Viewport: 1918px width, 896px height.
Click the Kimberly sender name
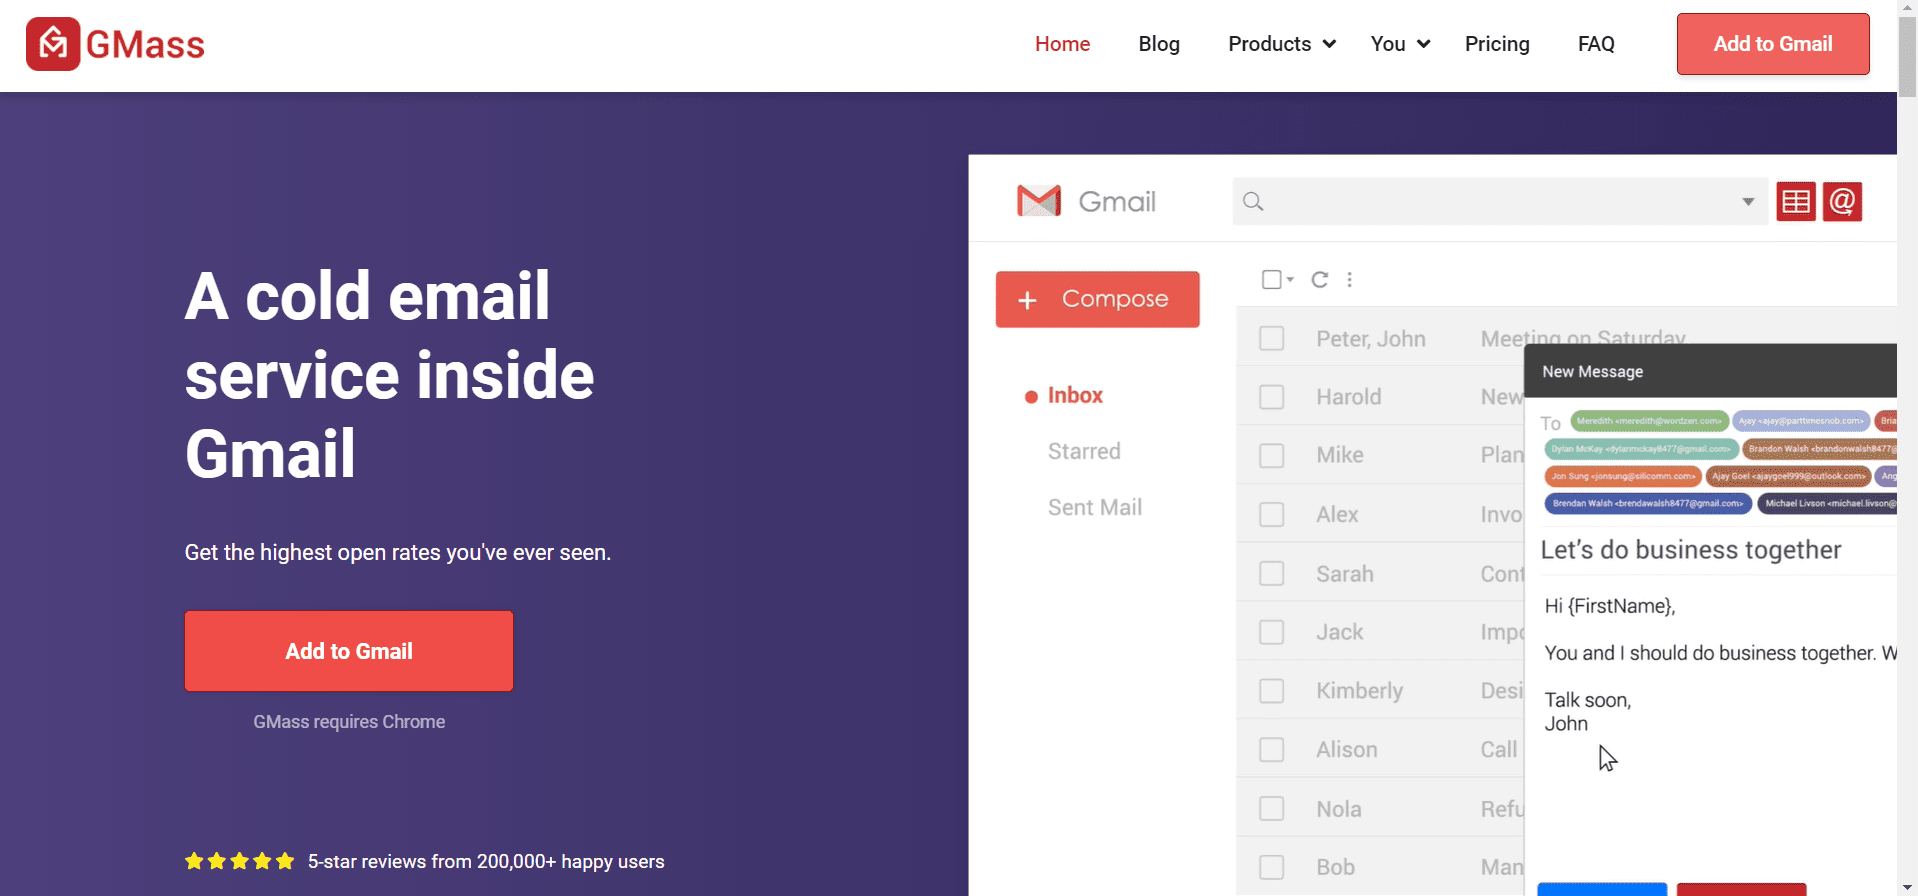(x=1359, y=691)
